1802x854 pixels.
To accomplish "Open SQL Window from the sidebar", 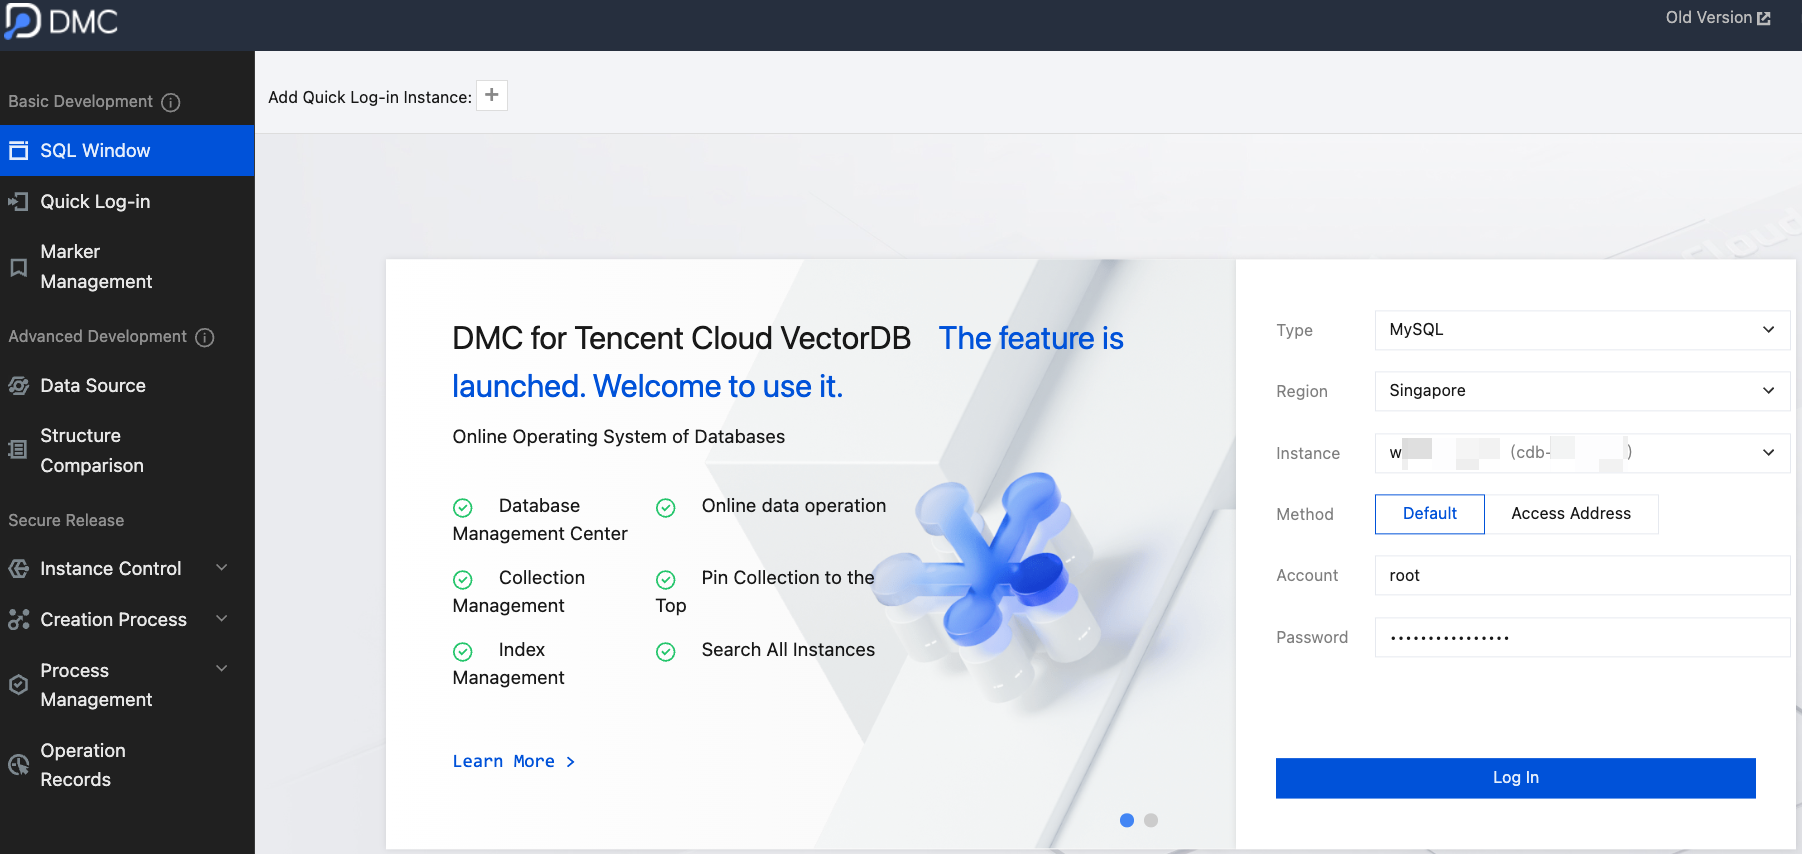I will click(127, 151).
